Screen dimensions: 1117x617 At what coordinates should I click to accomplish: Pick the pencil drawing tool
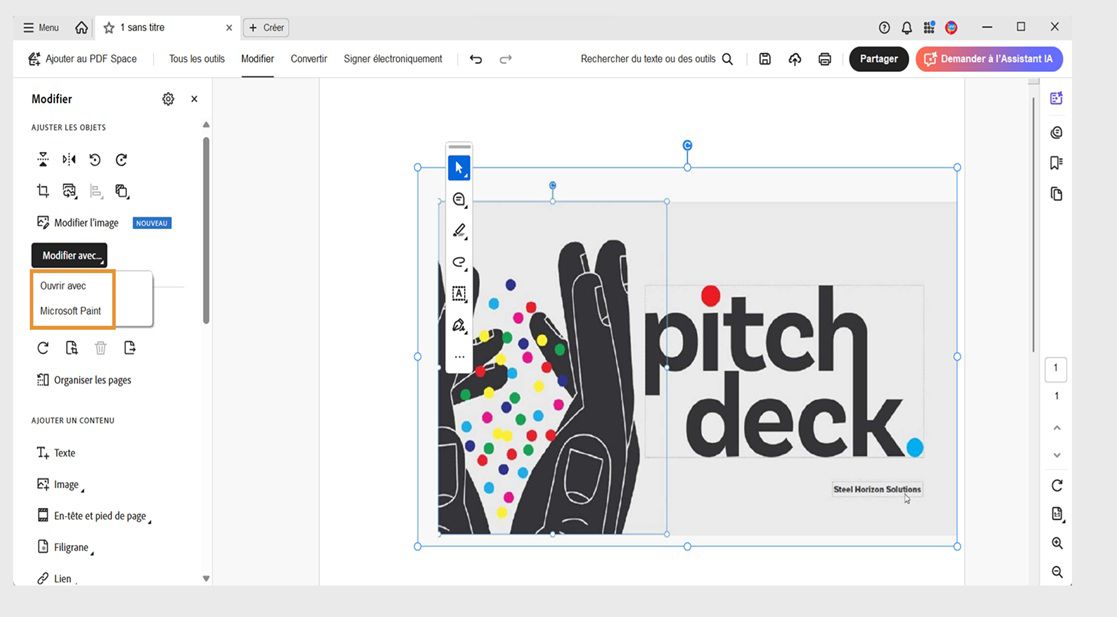click(459, 230)
